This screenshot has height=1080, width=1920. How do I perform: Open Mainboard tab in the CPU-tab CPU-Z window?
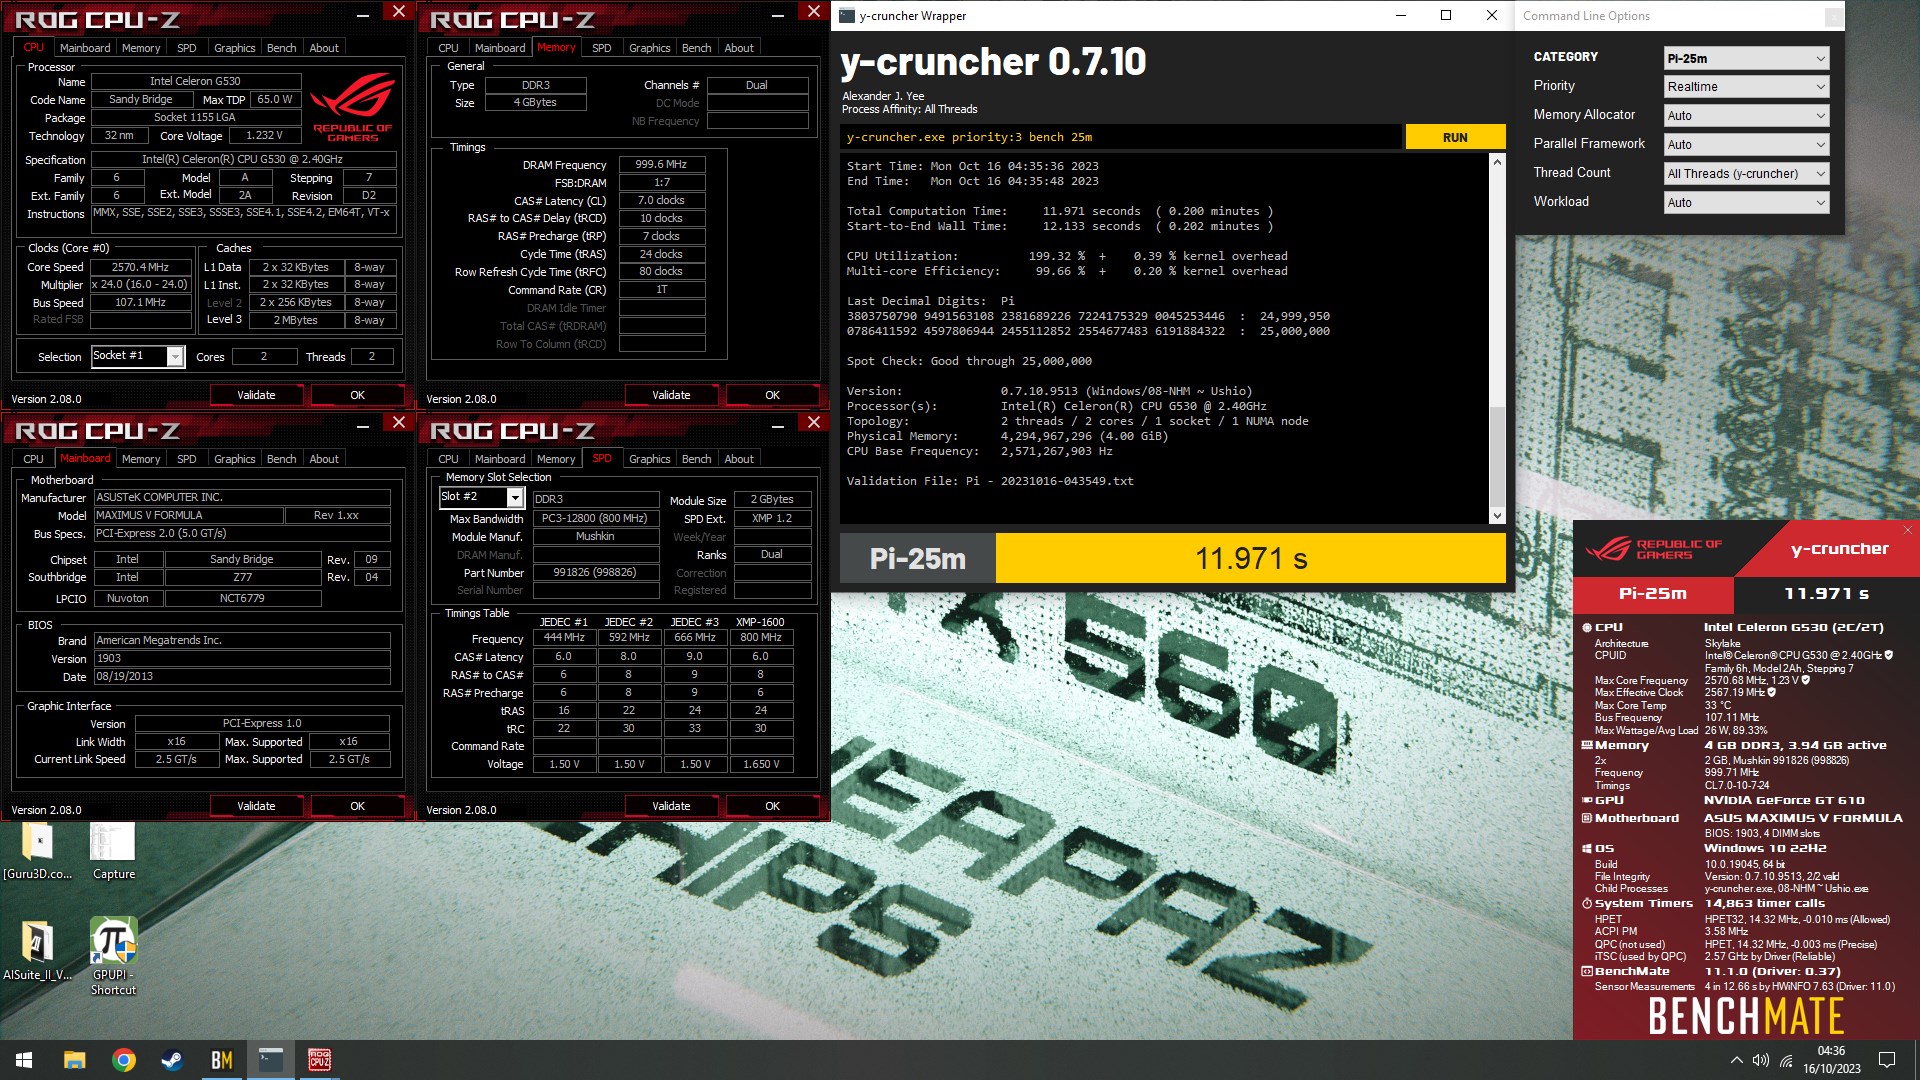pos(85,48)
